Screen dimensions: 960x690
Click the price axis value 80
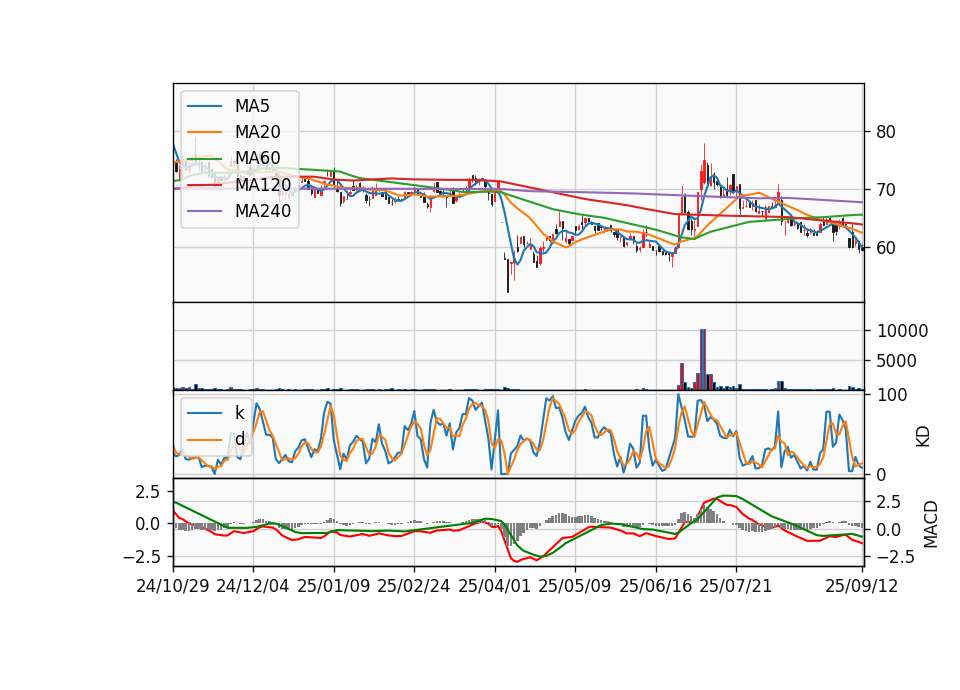pyautogui.click(x=885, y=132)
